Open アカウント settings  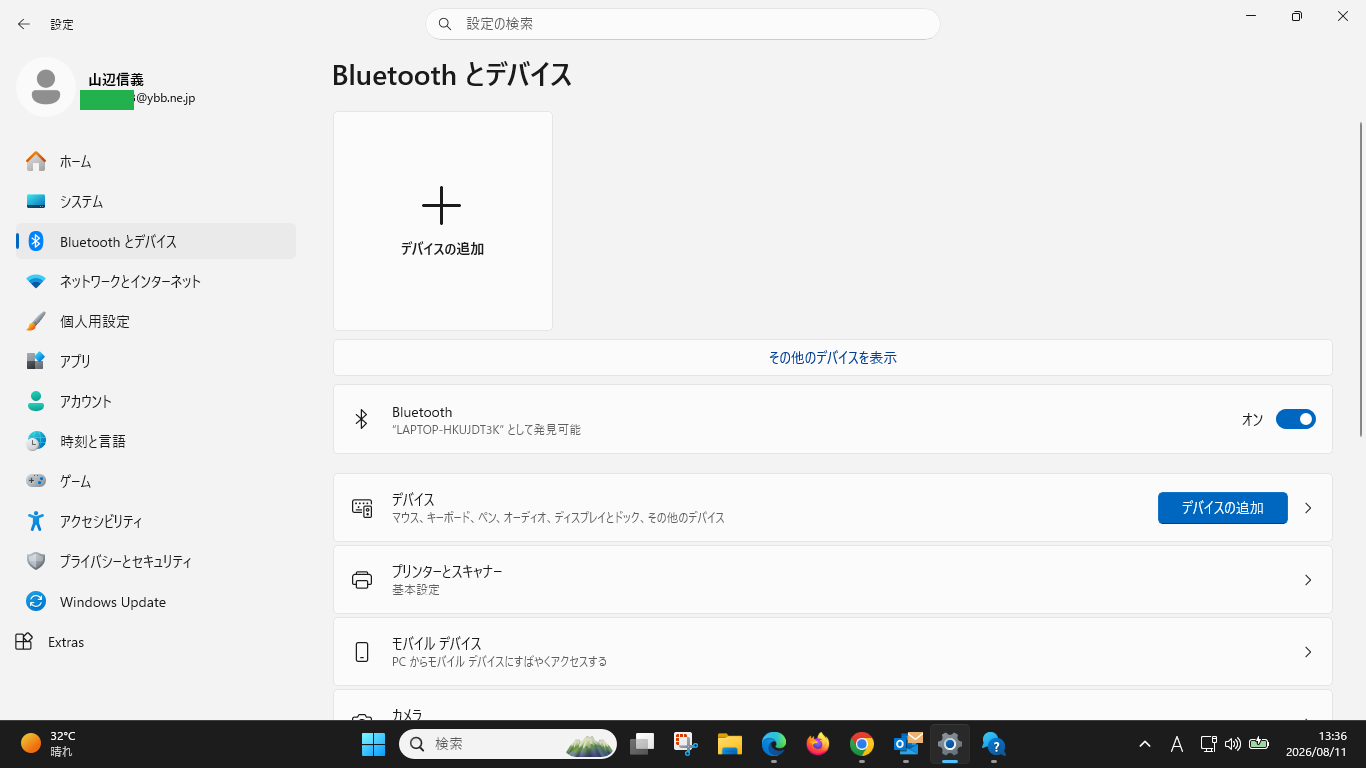tap(156, 401)
